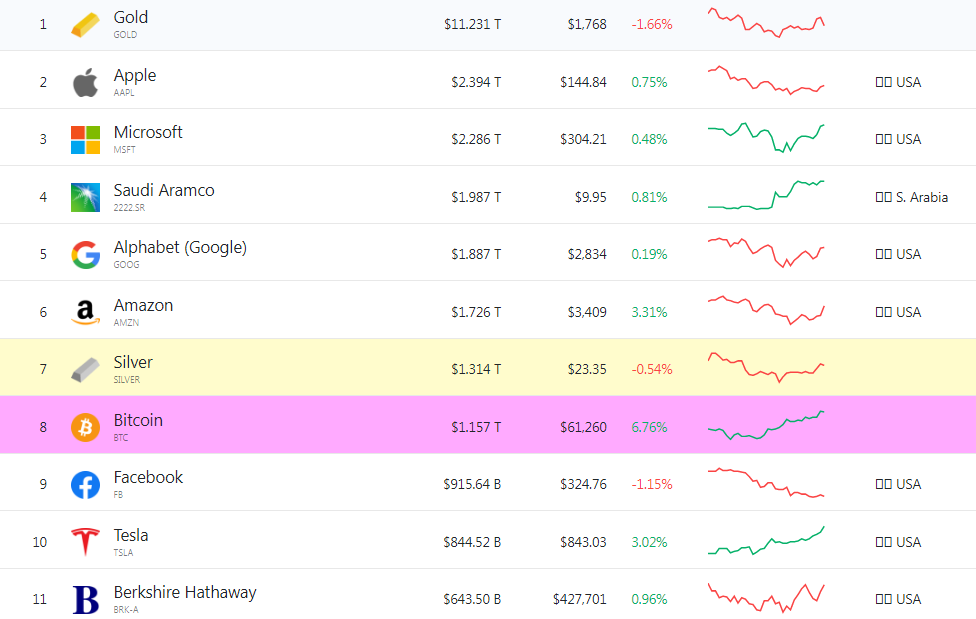Image resolution: width=976 pixels, height=619 pixels.
Task: Open the Silver asset name link
Action: point(133,362)
